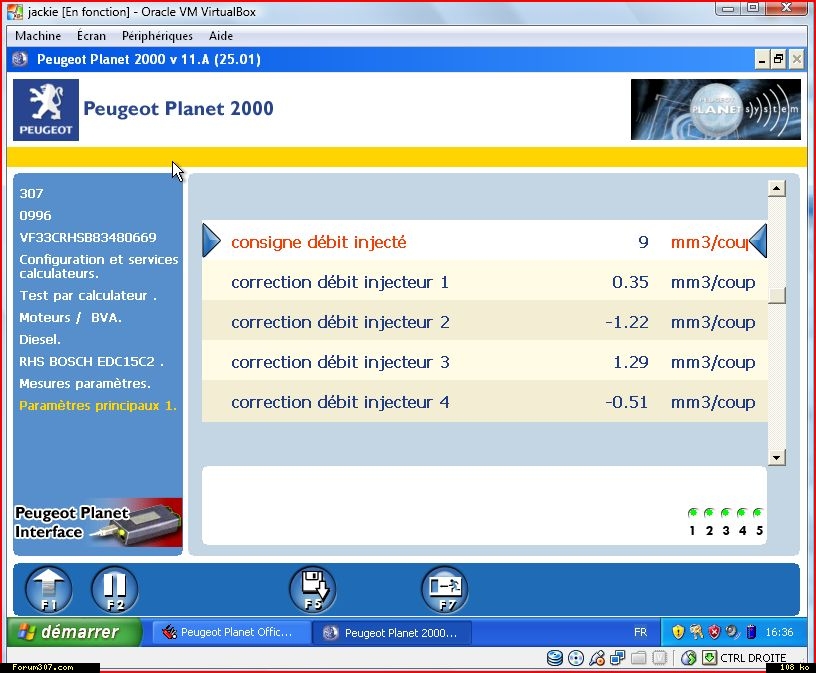Screen dimensions: 816x673
Task: Click the F5 save floppy icon
Action: (313, 589)
